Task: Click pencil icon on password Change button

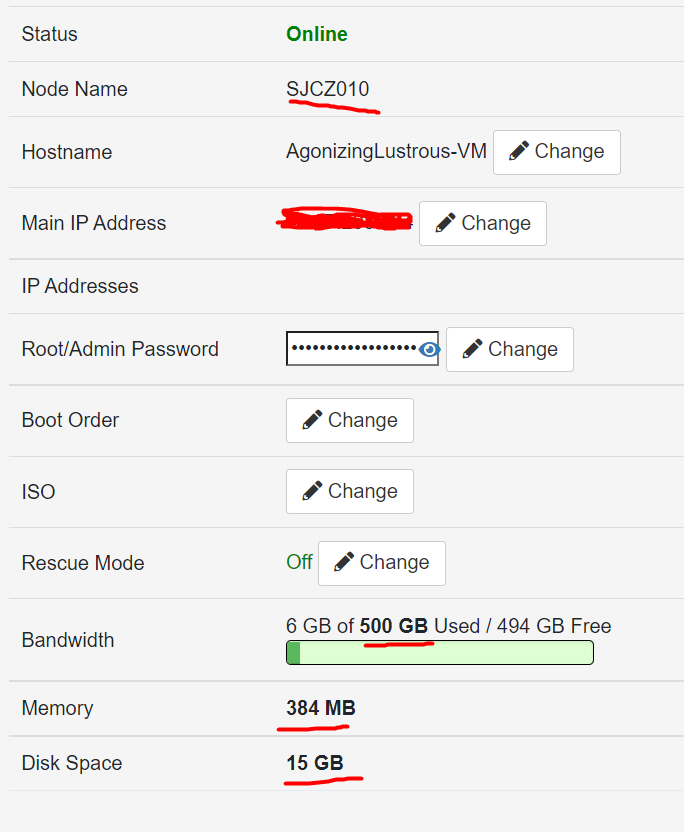Action: (x=472, y=349)
